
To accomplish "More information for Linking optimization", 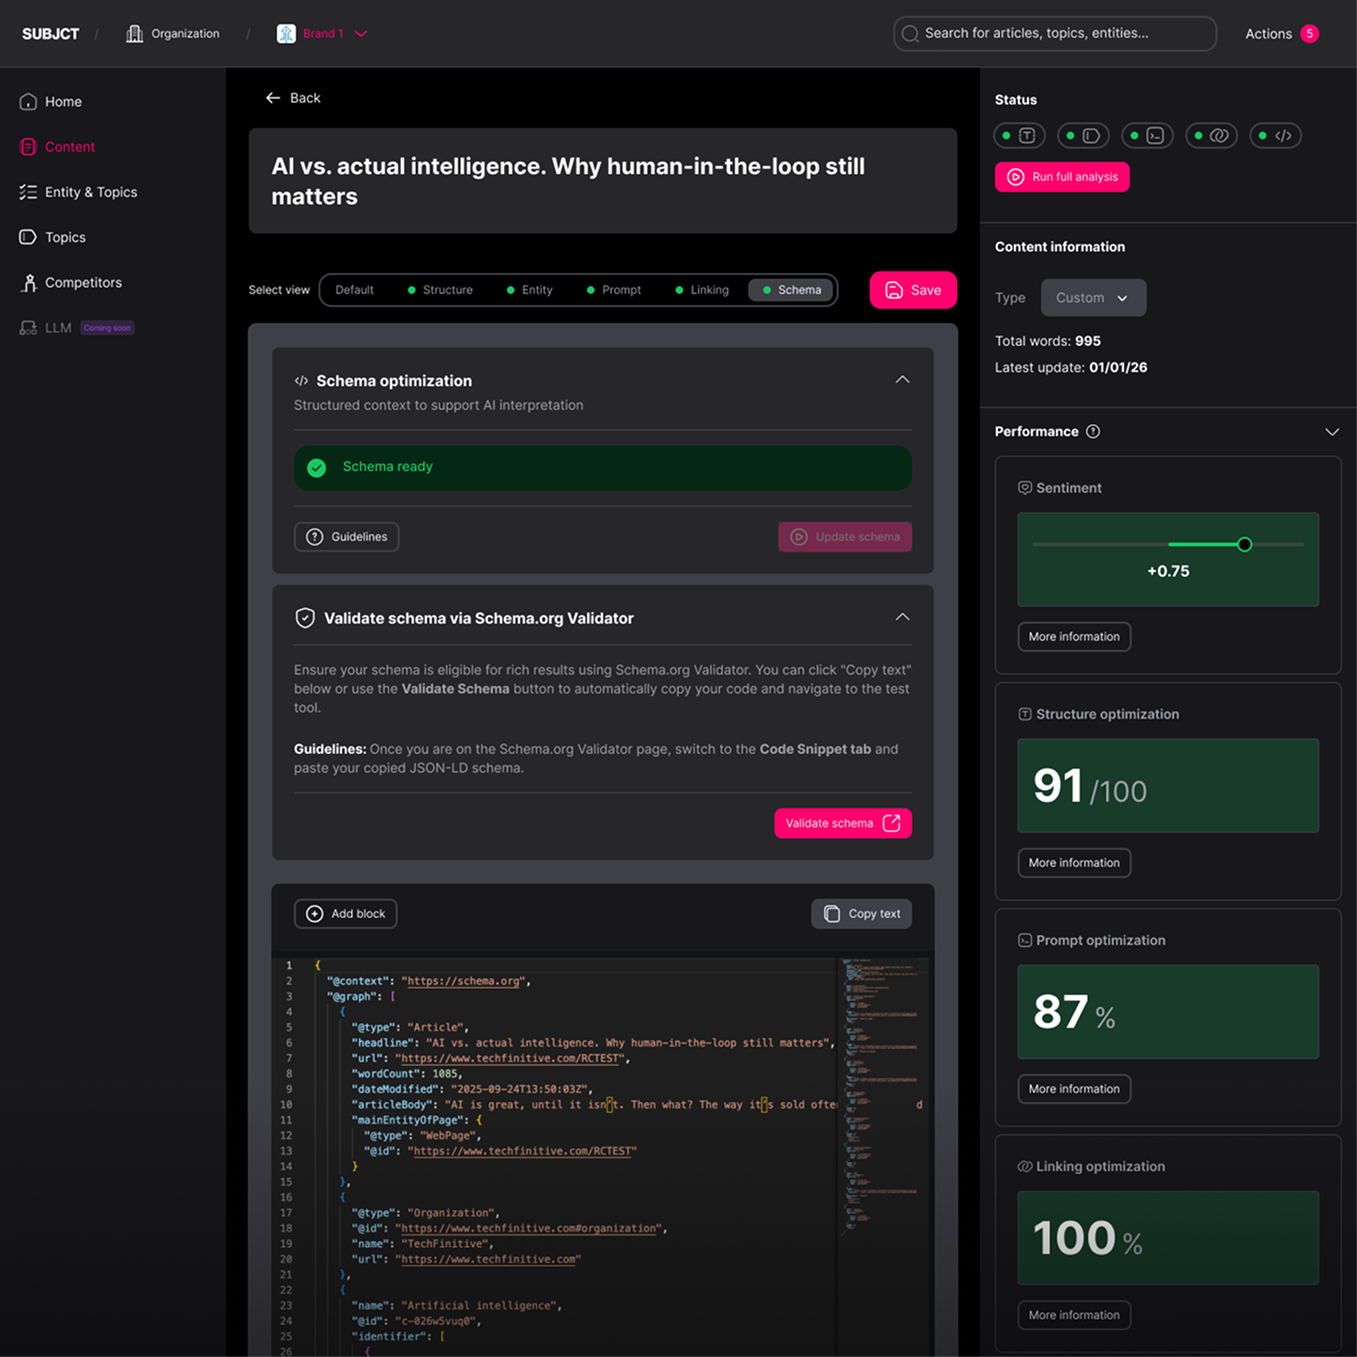I will click(x=1074, y=1315).
